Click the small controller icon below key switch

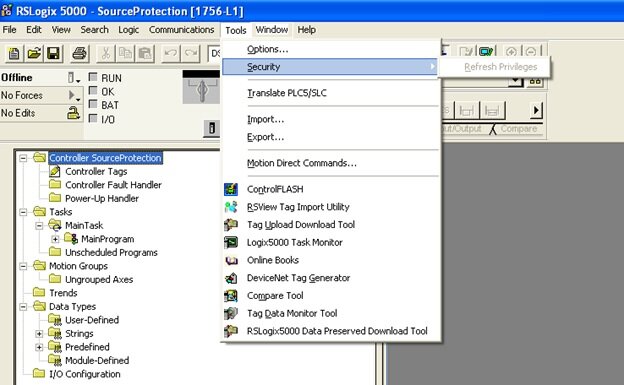point(212,128)
